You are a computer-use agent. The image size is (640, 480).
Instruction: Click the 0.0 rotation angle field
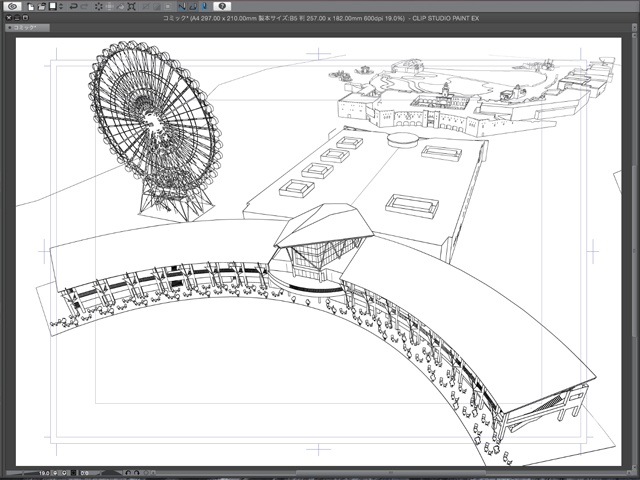coord(84,473)
